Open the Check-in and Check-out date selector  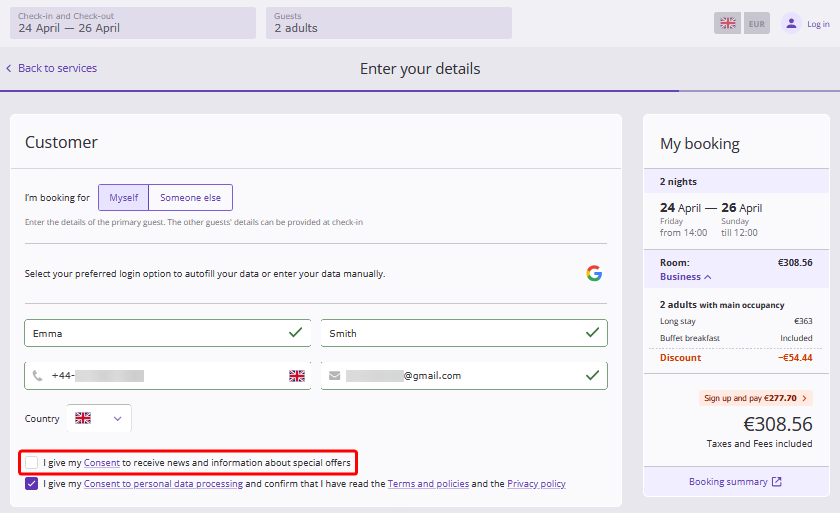point(133,23)
